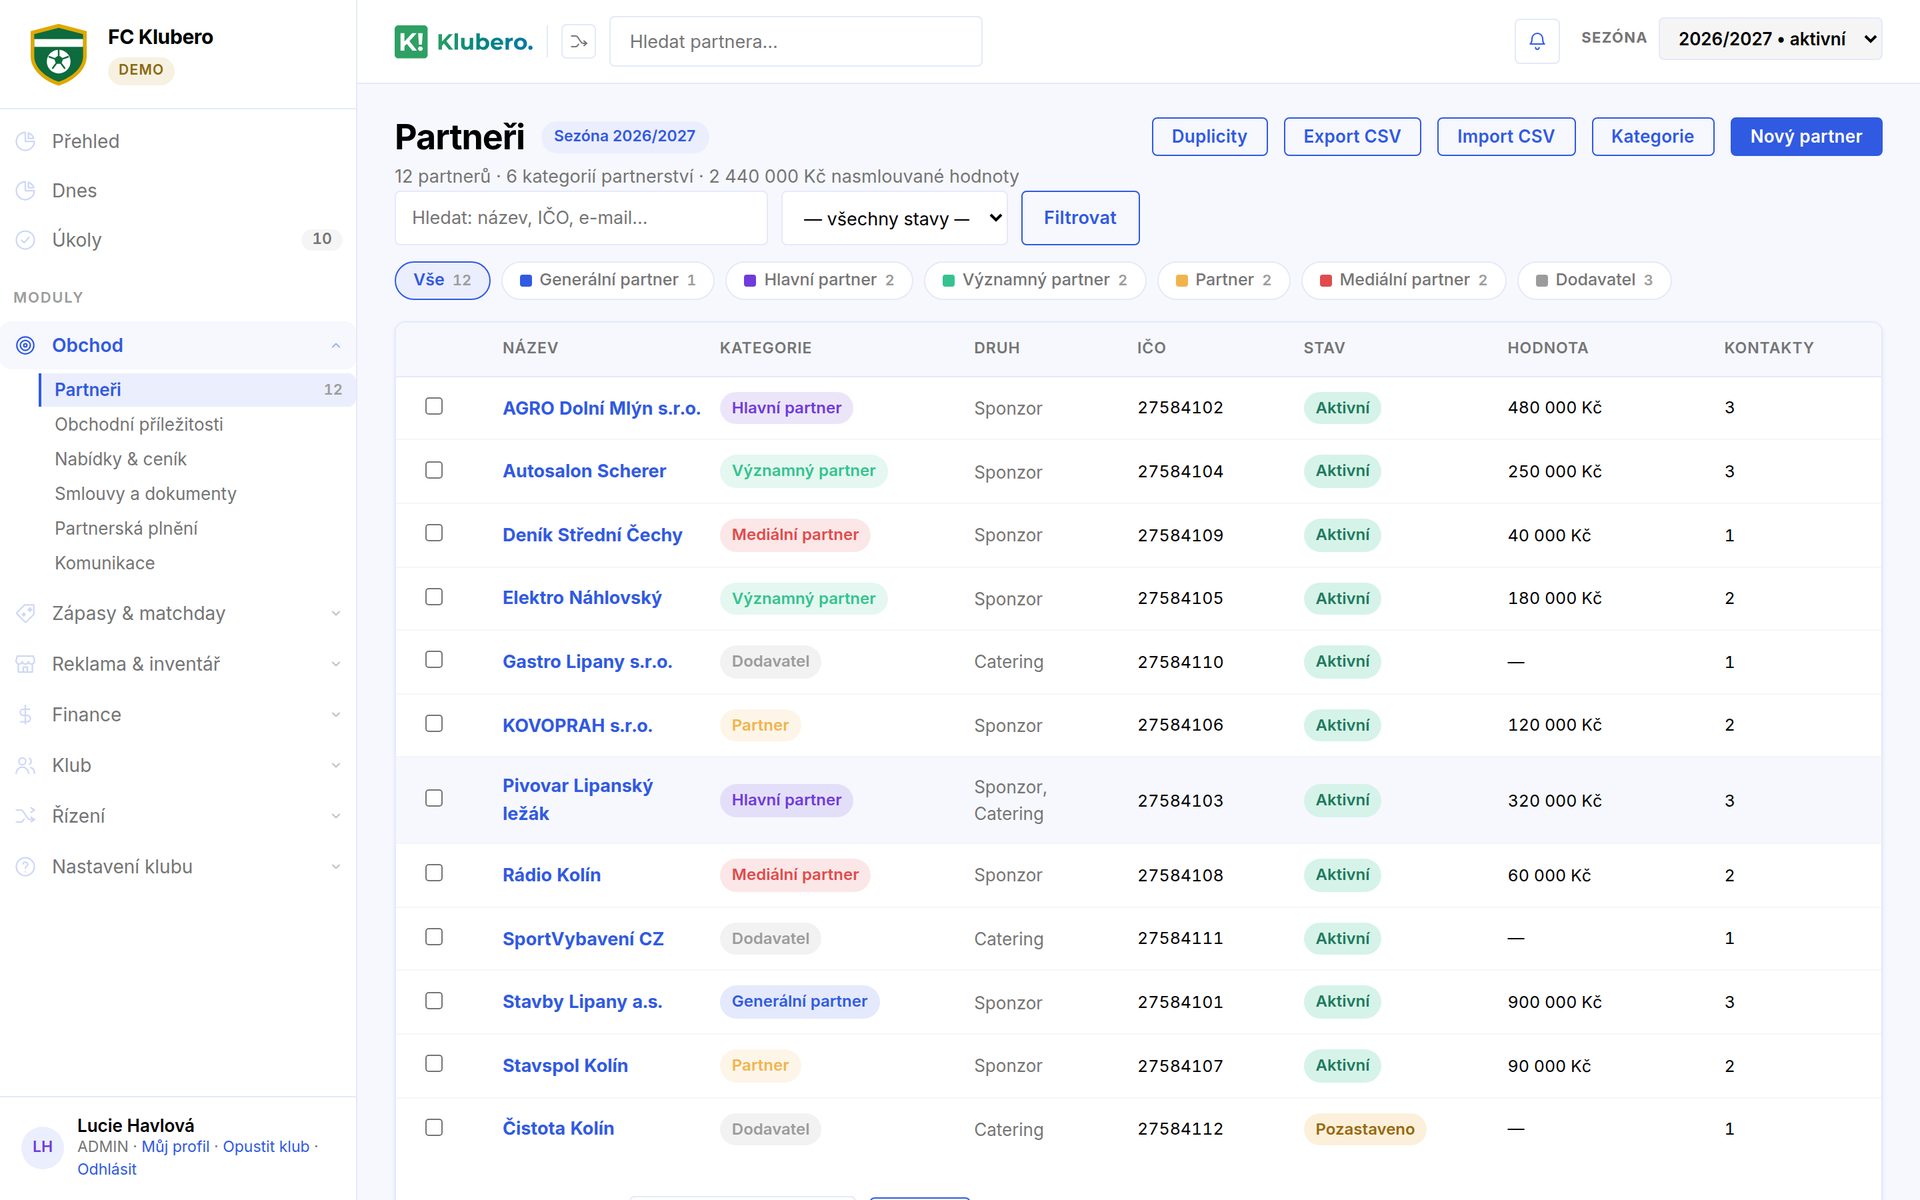Filter by Generální partner category chip
The width and height of the screenshot is (1920, 1200).
tap(607, 280)
